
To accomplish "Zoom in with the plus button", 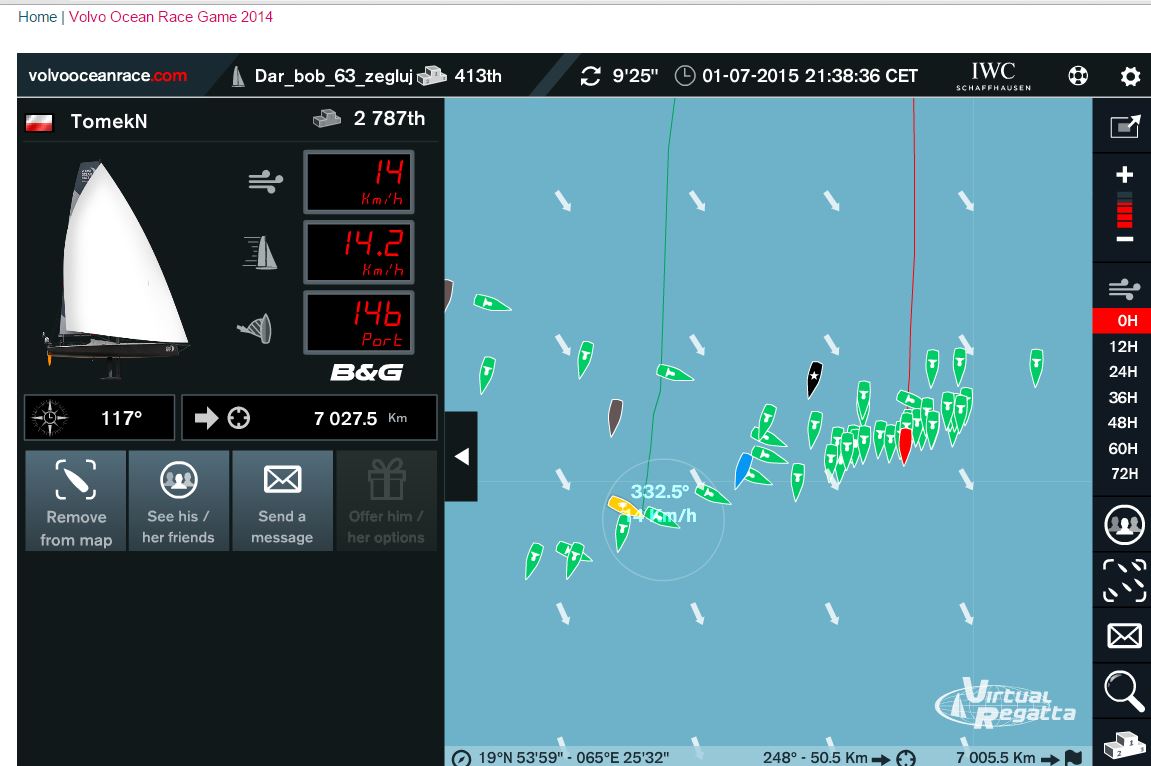I will tap(1124, 175).
